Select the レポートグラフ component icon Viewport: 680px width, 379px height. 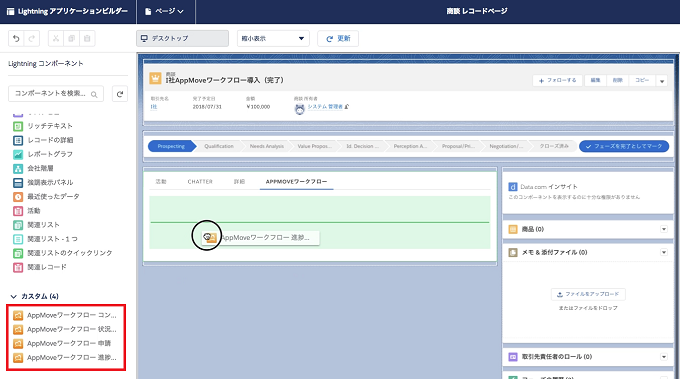coord(18,154)
